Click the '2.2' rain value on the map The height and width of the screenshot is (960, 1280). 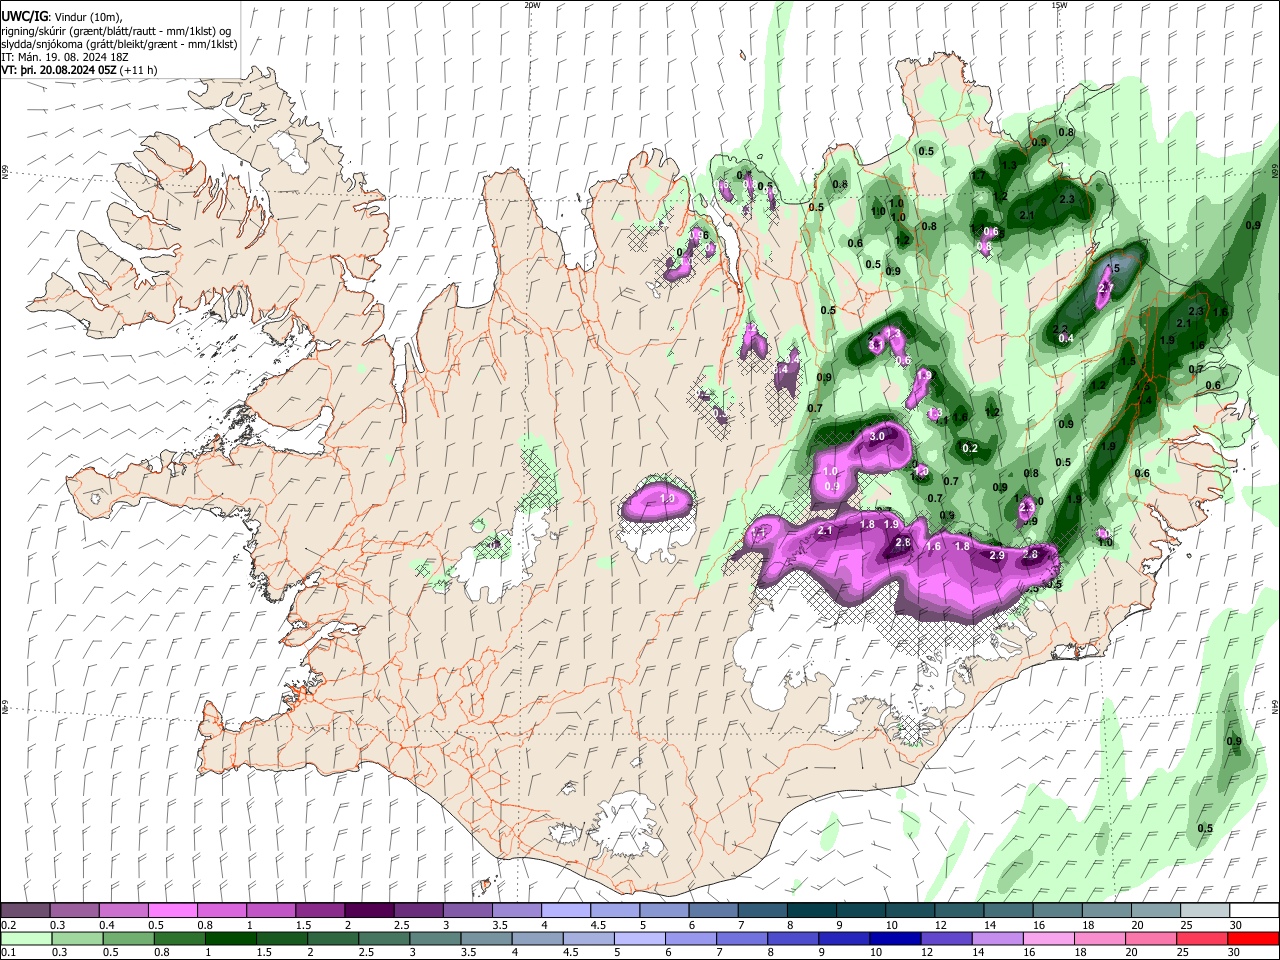[x=1061, y=329]
